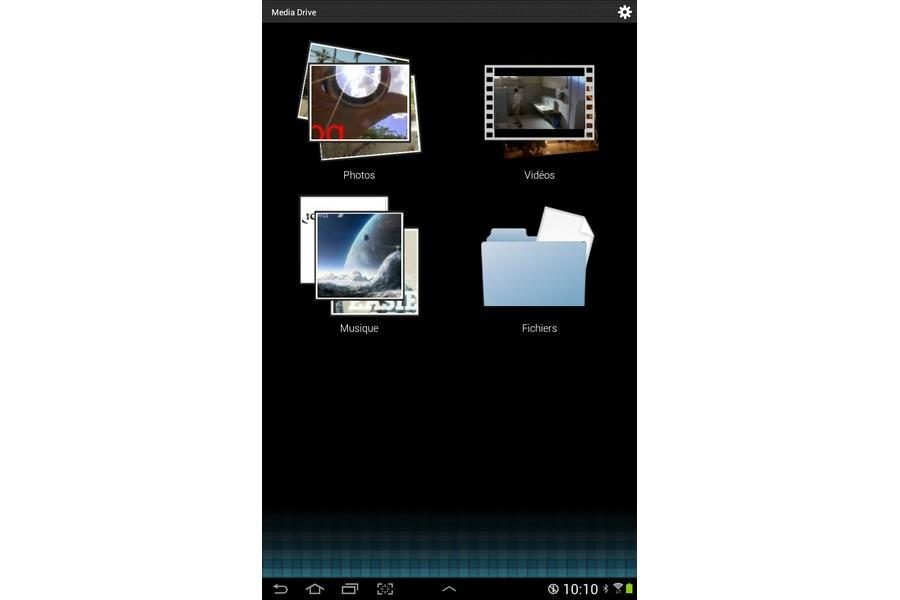Click the Vidéos label
This screenshot has height=600, width=900.
[x=540, y=175]
